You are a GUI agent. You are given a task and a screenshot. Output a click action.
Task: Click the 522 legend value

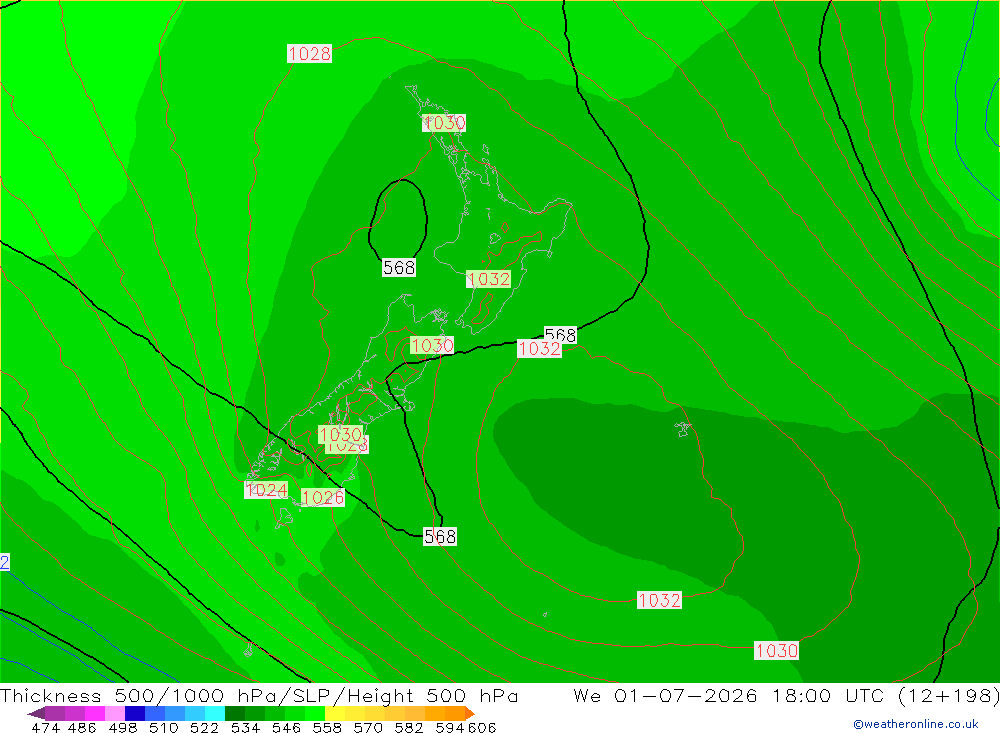pos(205,727)
